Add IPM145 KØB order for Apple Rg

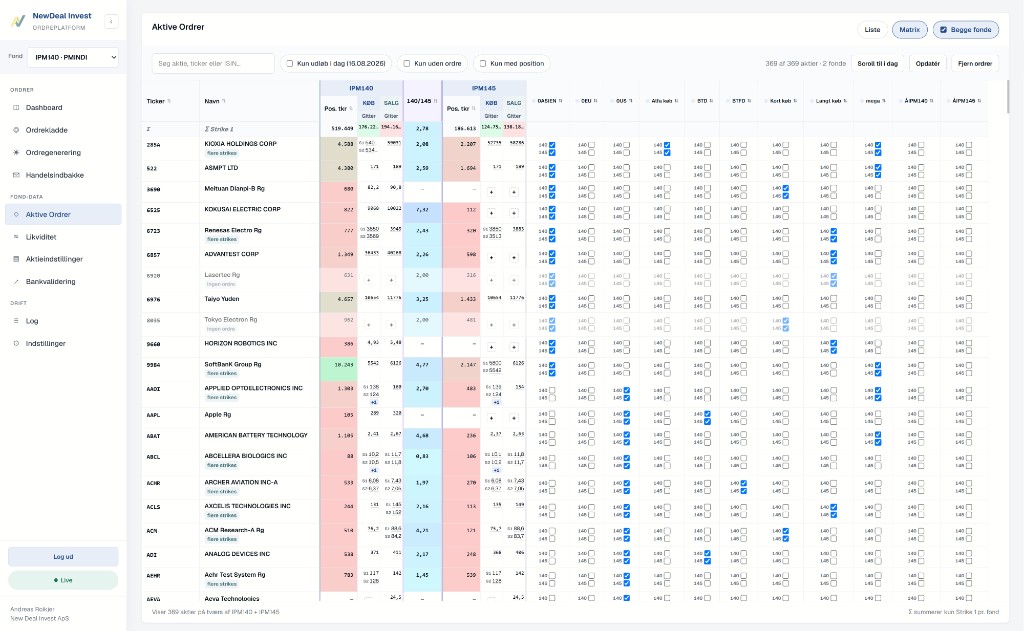coord(491,418)
